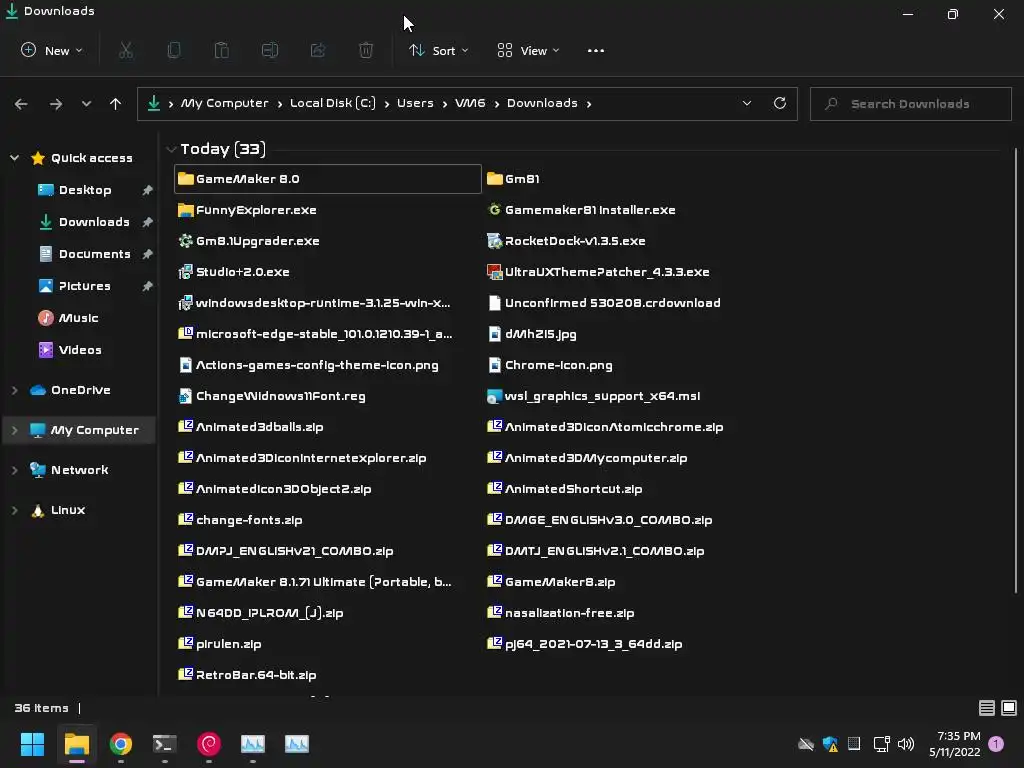Select Animated3dballs.zip

click(x=251, y=427)
